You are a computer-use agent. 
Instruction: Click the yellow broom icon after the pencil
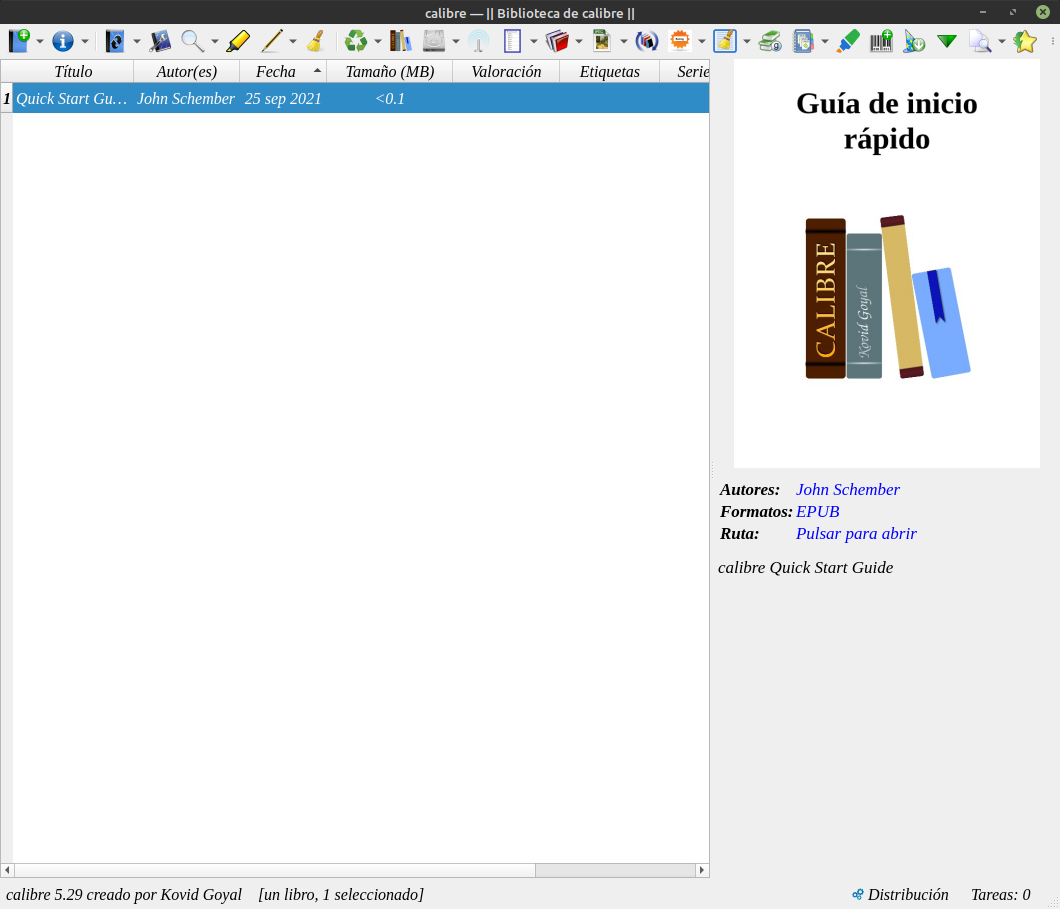click(x=316, y=41)
